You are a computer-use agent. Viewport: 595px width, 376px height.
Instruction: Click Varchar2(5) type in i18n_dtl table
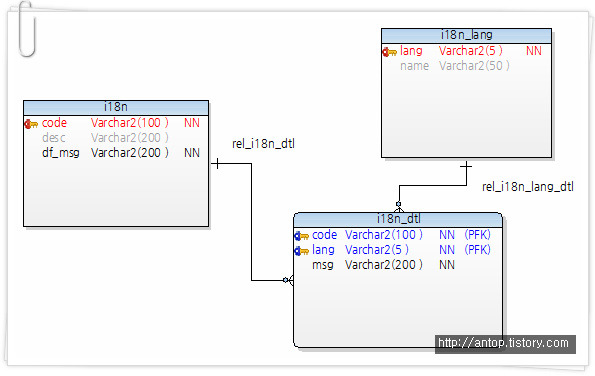tap(377, 250)
